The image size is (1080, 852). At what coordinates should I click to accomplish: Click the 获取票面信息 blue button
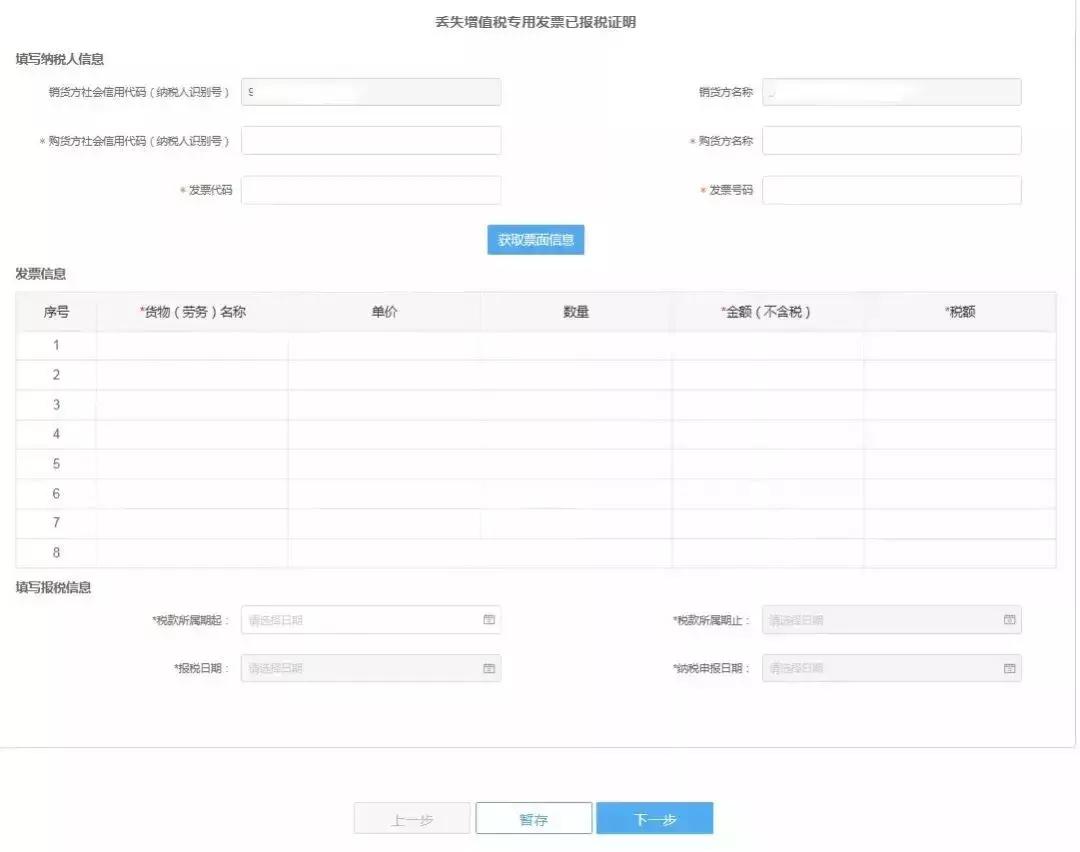coord(536,240)
